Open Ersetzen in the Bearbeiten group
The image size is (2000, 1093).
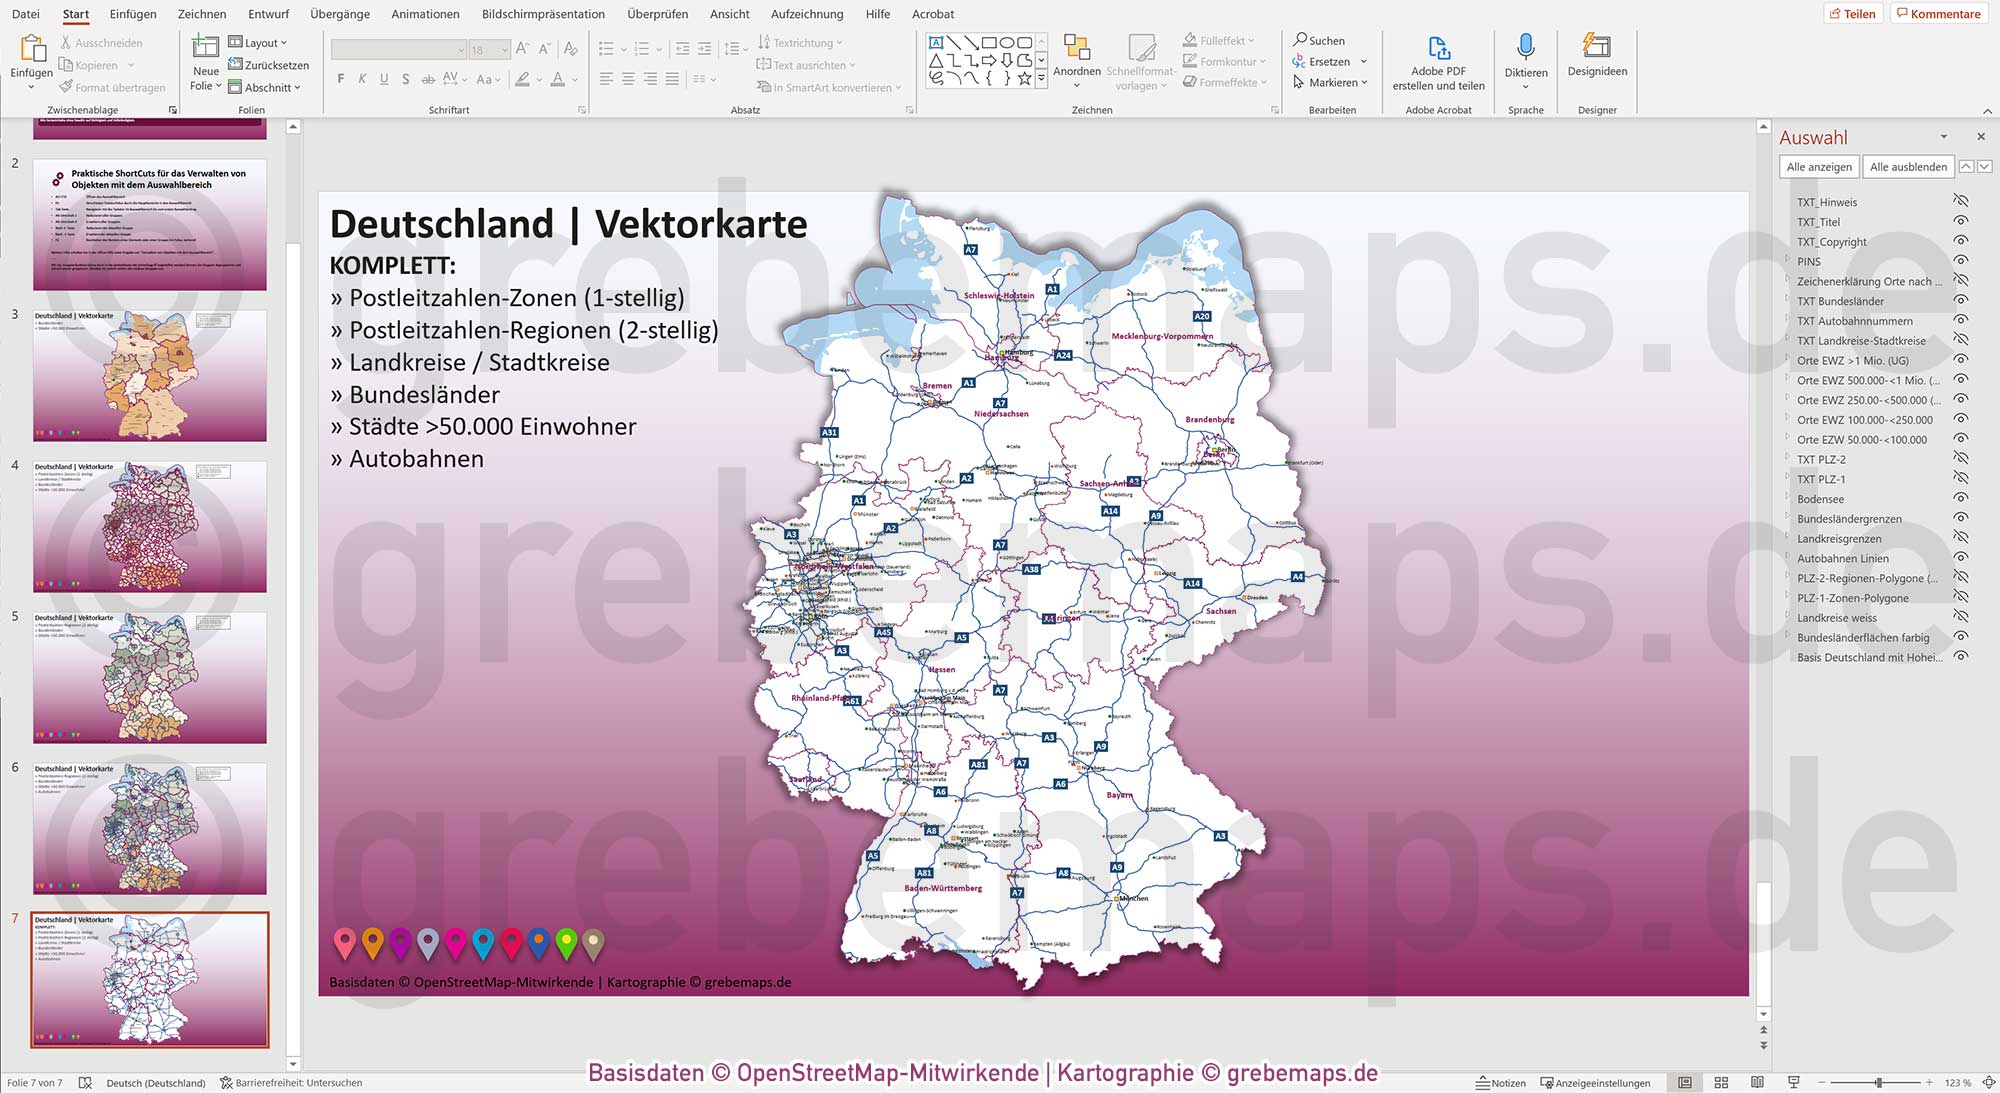[x=1327, y=61]
